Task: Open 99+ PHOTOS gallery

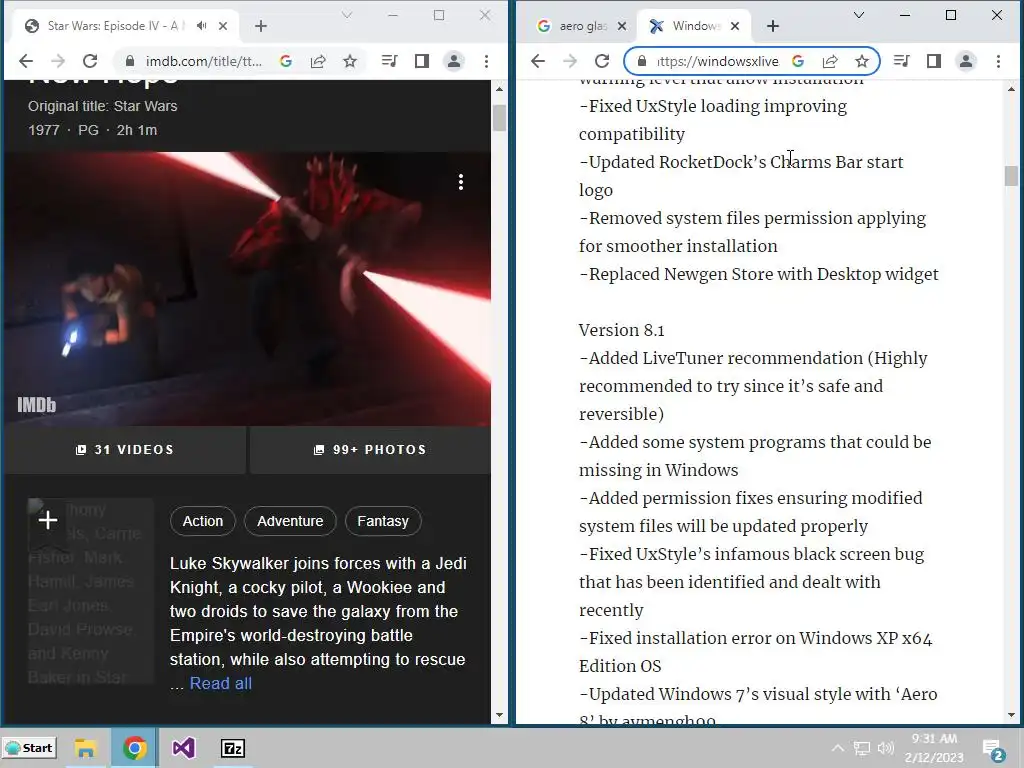Action: [x=370, y=450]
